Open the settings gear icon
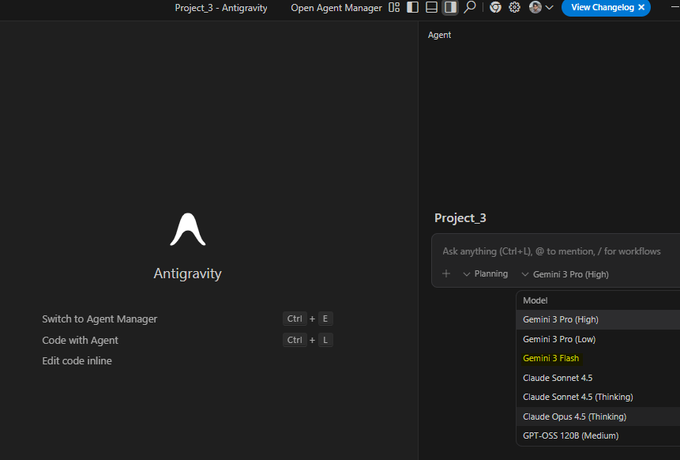The image size is (680, 460). pos(514,7)
